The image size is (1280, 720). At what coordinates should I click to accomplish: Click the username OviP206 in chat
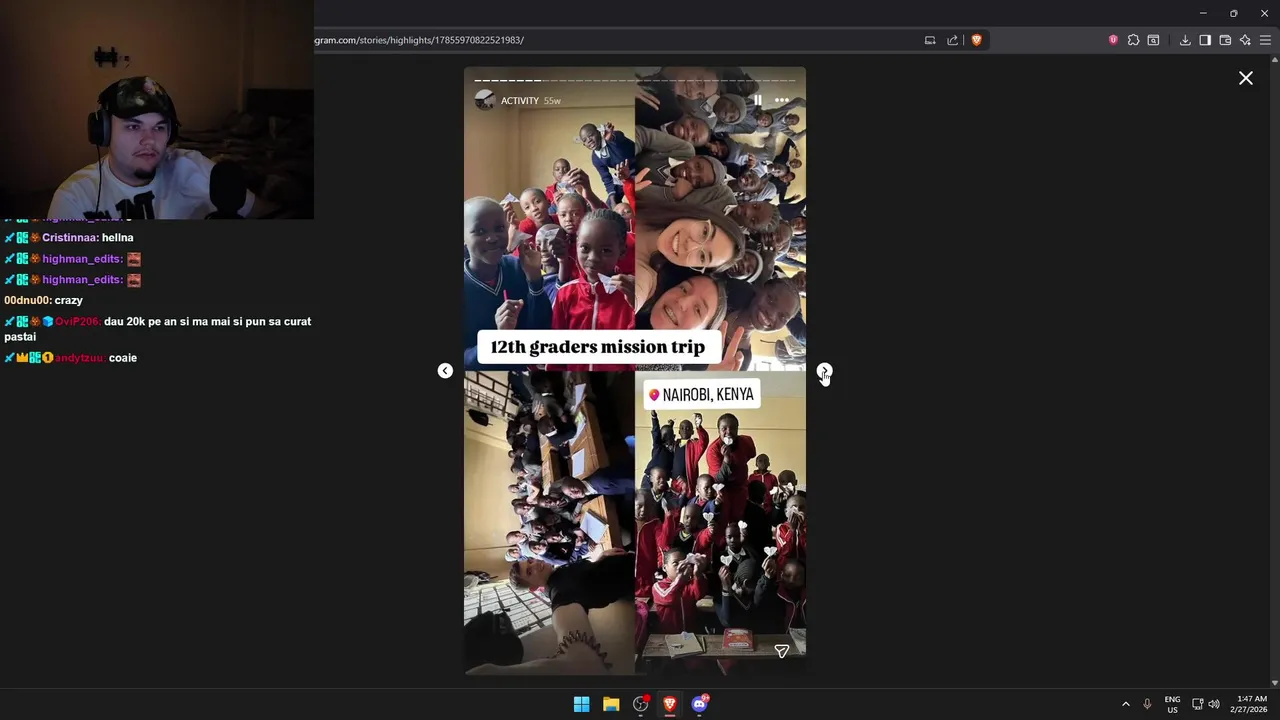tap(77, 322)
